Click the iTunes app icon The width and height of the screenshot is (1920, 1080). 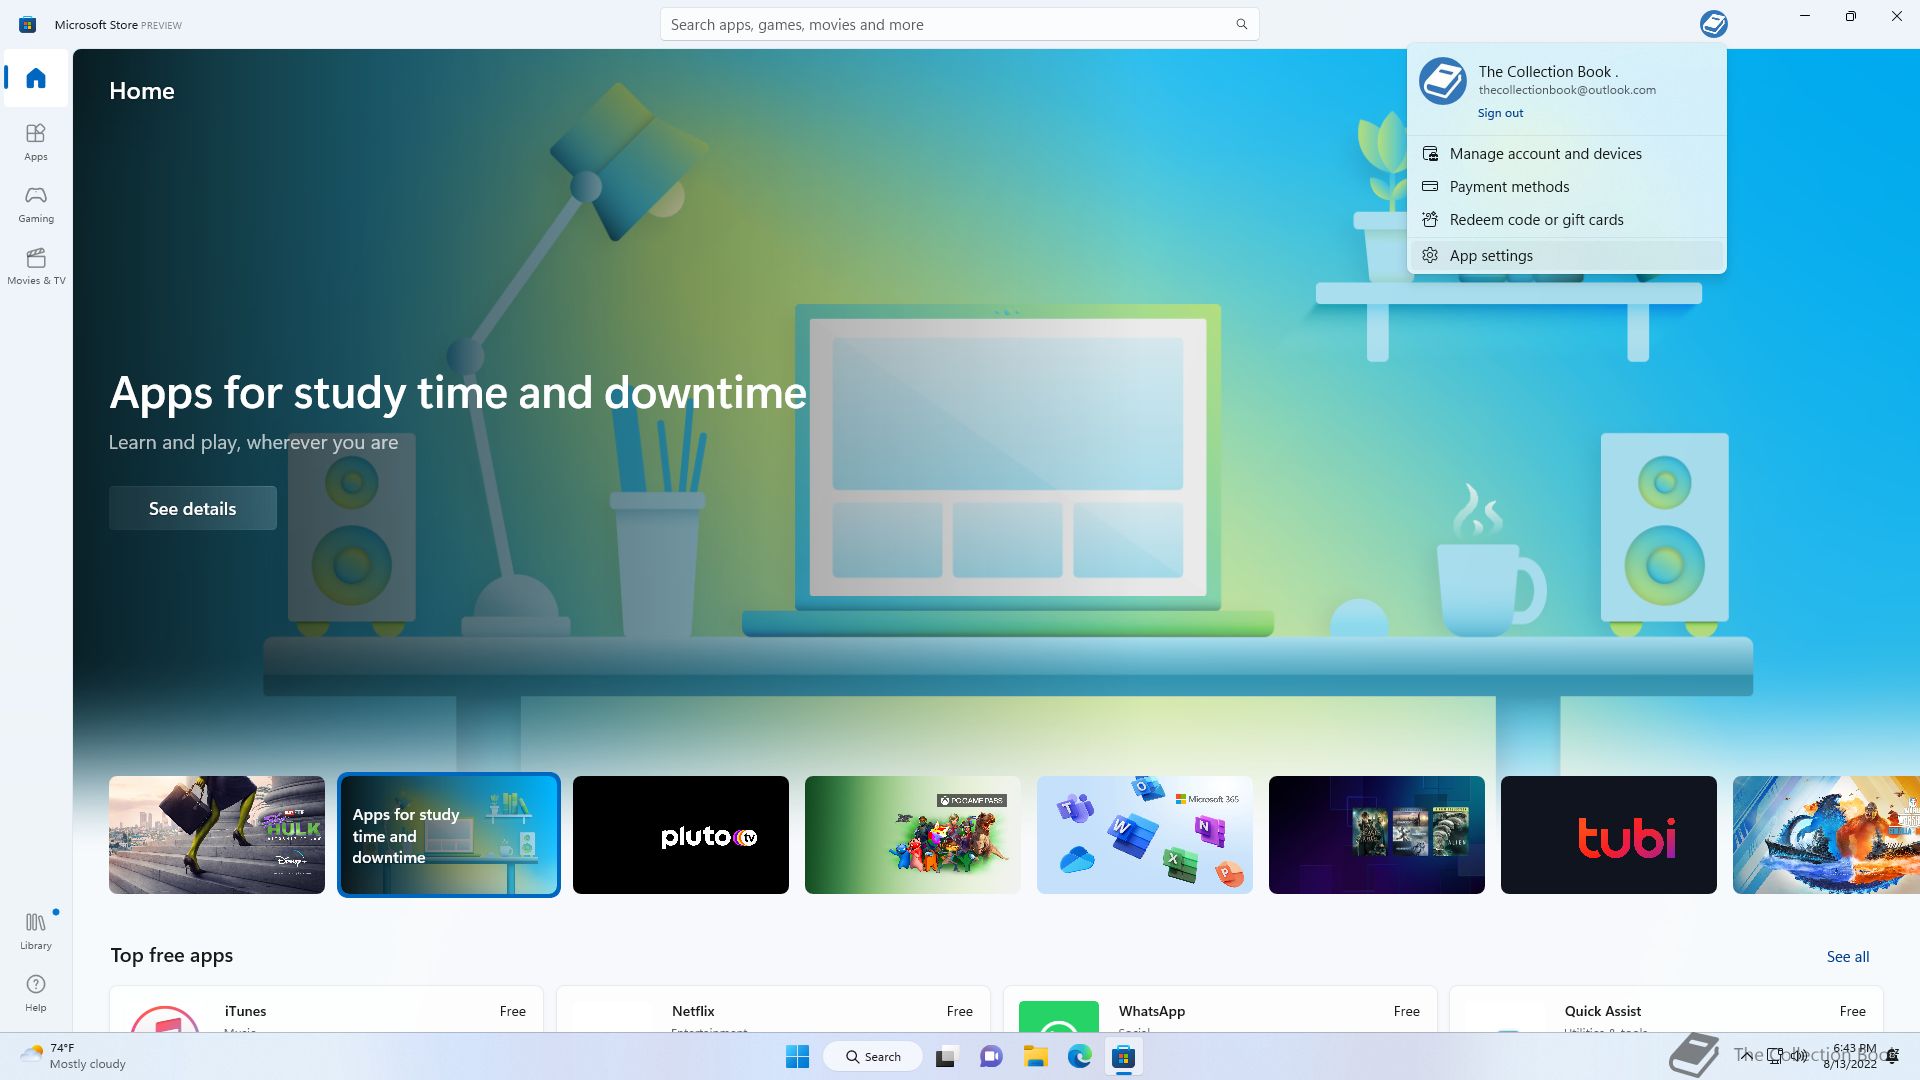tap(165, 1018)
